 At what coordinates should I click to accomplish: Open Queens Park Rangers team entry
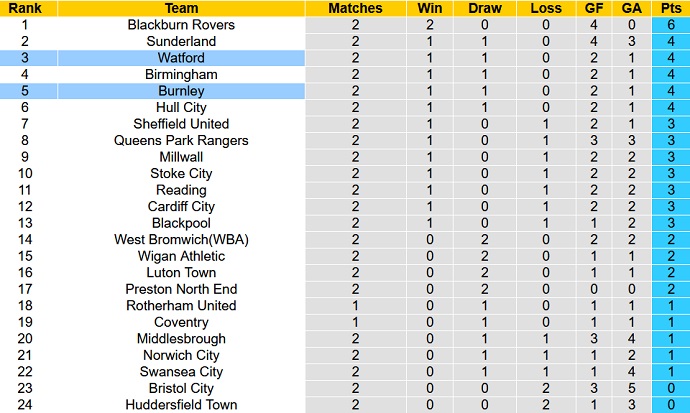tap(181, 140)
